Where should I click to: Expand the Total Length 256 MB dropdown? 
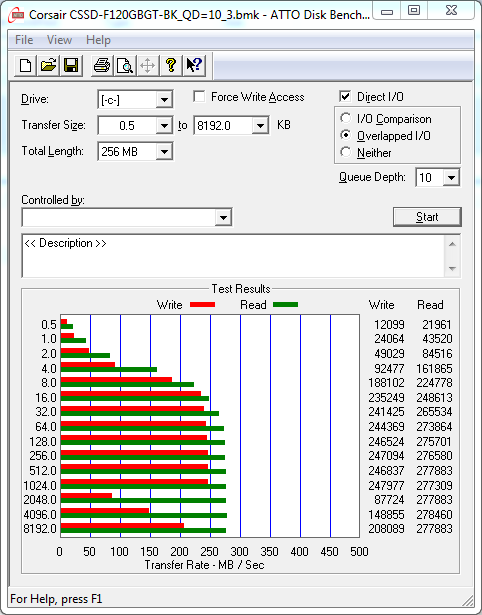point(164,152)
